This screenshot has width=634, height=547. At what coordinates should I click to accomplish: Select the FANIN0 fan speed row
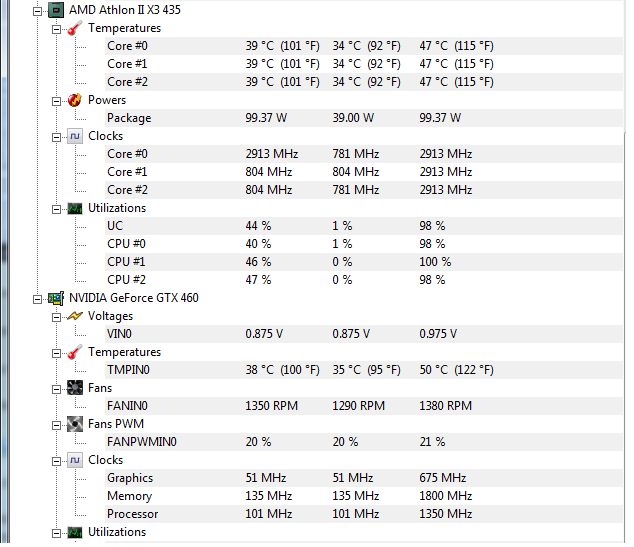pos(127,406)
